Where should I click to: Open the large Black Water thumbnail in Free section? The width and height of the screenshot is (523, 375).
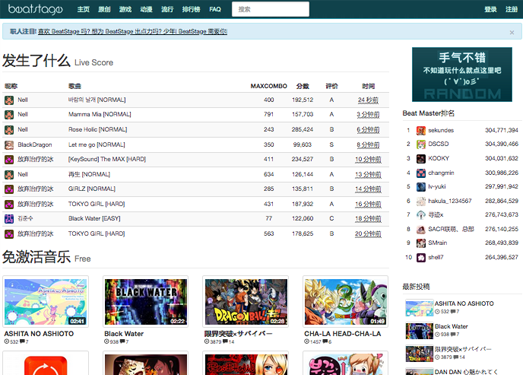[146, 302]
